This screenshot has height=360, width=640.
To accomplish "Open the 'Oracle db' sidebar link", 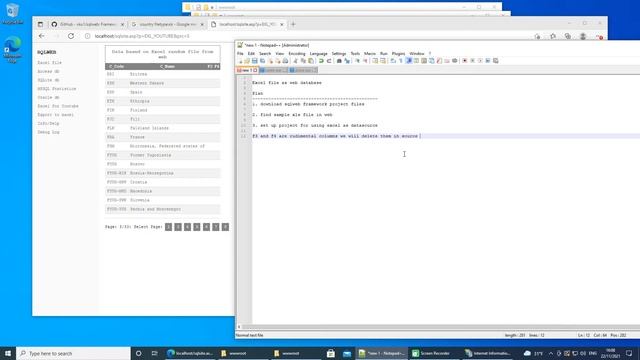I will pyautogui.click(x=48, y=98).
